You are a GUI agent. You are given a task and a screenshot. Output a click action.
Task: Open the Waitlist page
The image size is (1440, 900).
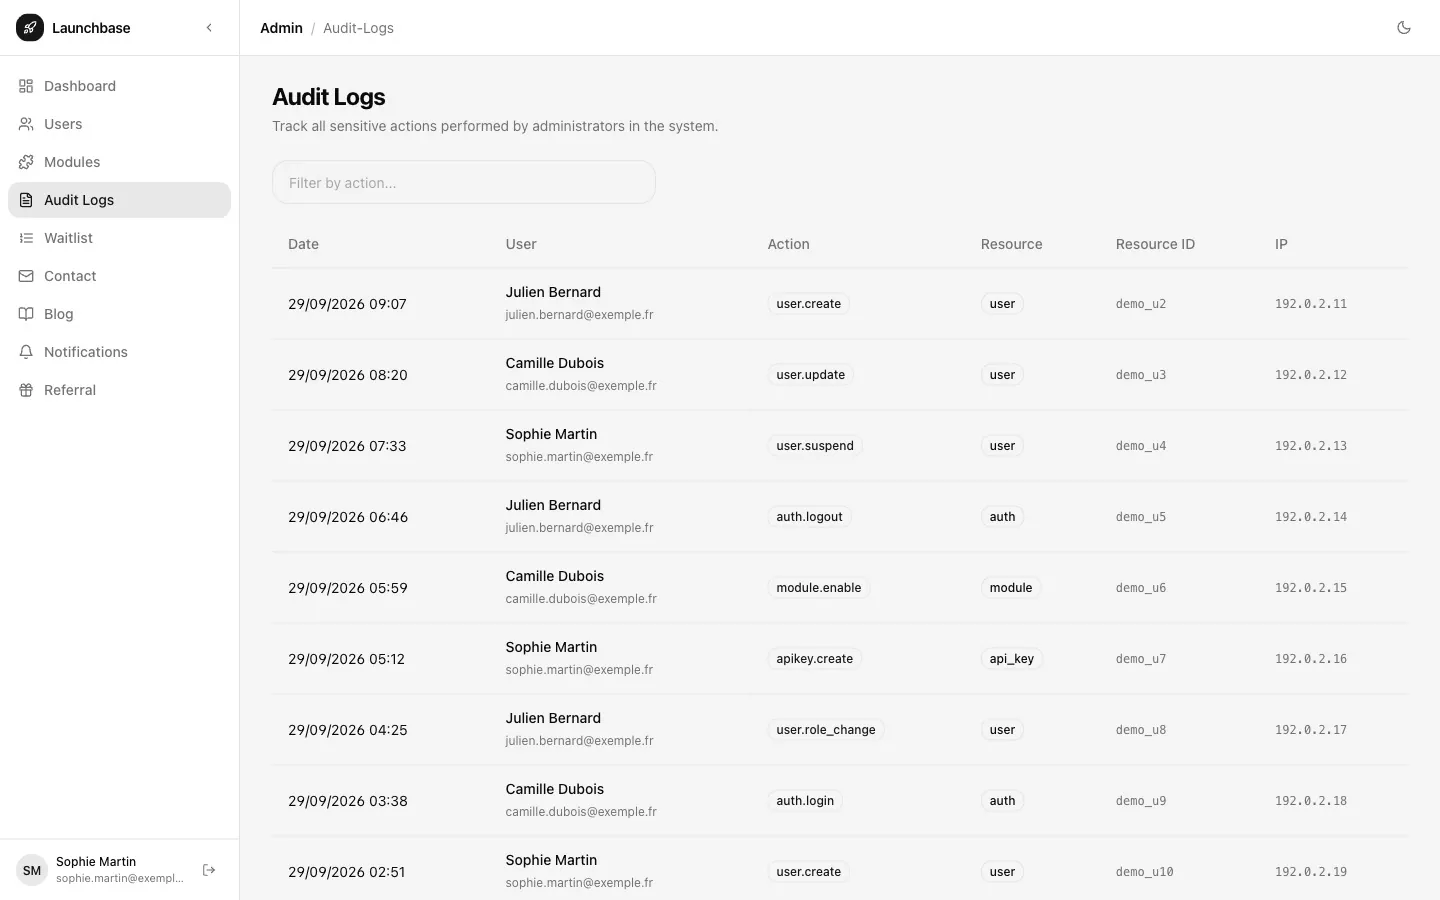pos(119,238)
